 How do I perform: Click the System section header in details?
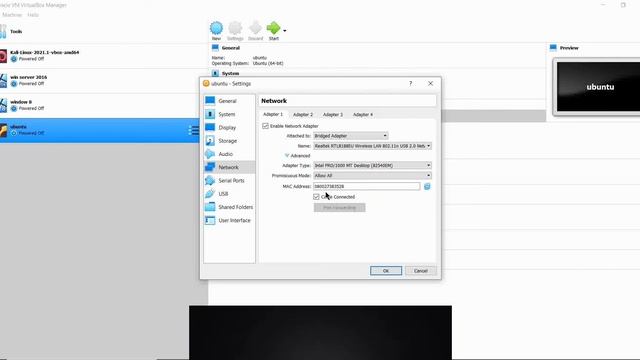click(x=230, y=73)
